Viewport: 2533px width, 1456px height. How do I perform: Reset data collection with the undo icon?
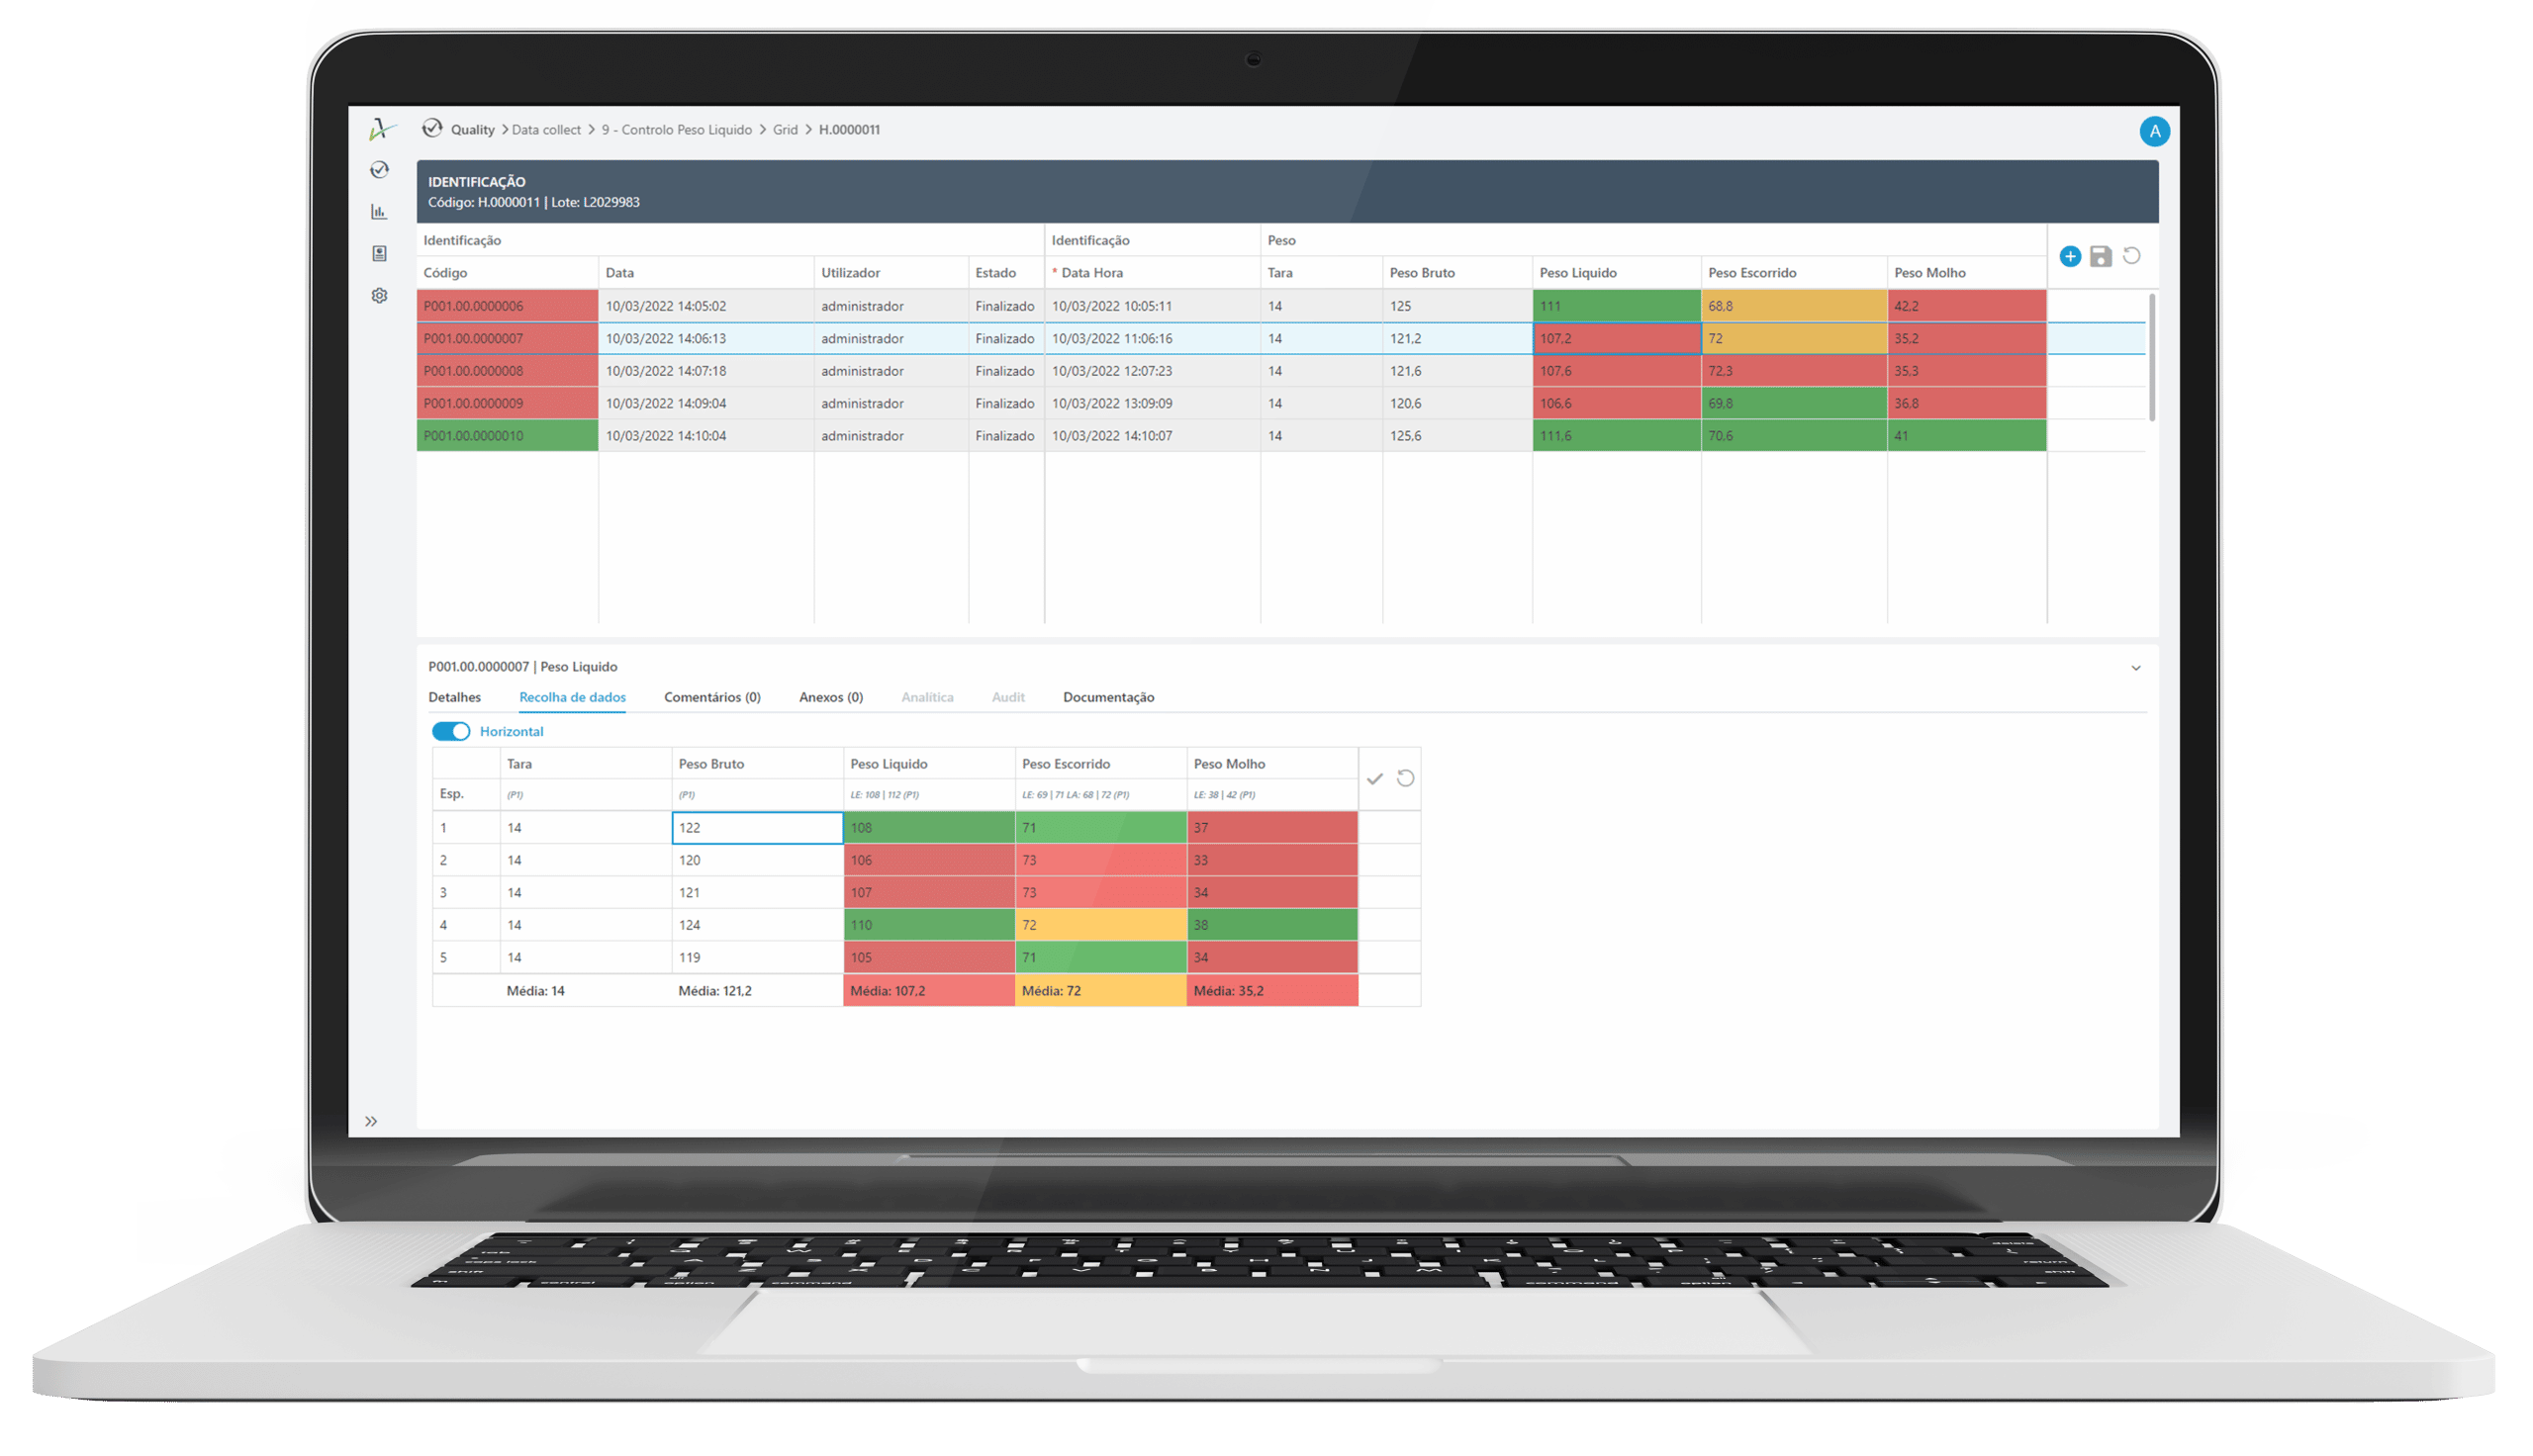(x=1405, y=778)
